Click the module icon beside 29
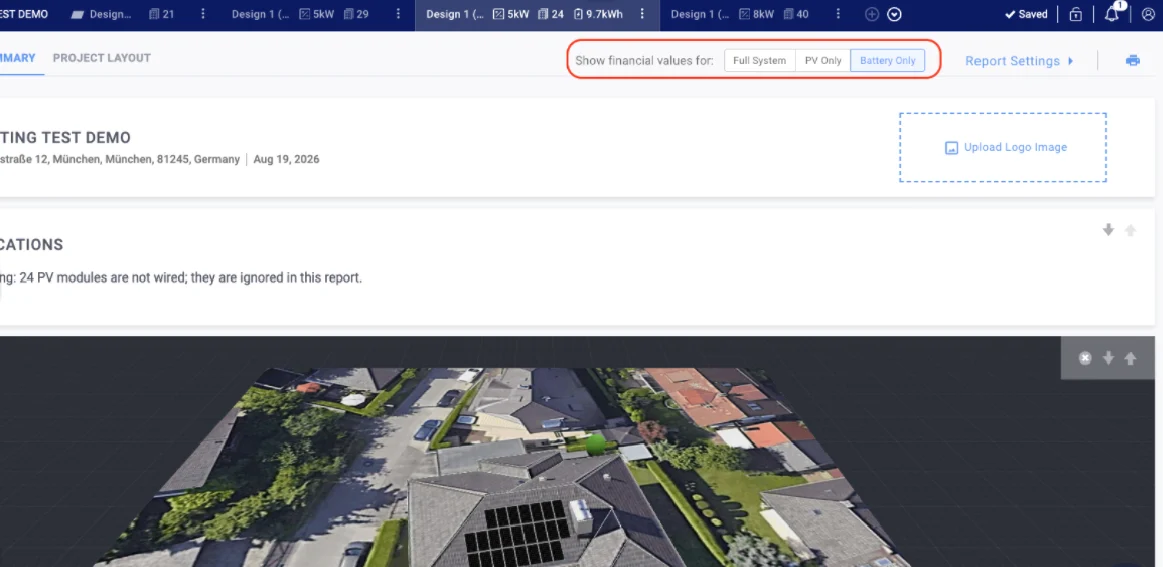The image size is (1163, 567). coord(347,14)
